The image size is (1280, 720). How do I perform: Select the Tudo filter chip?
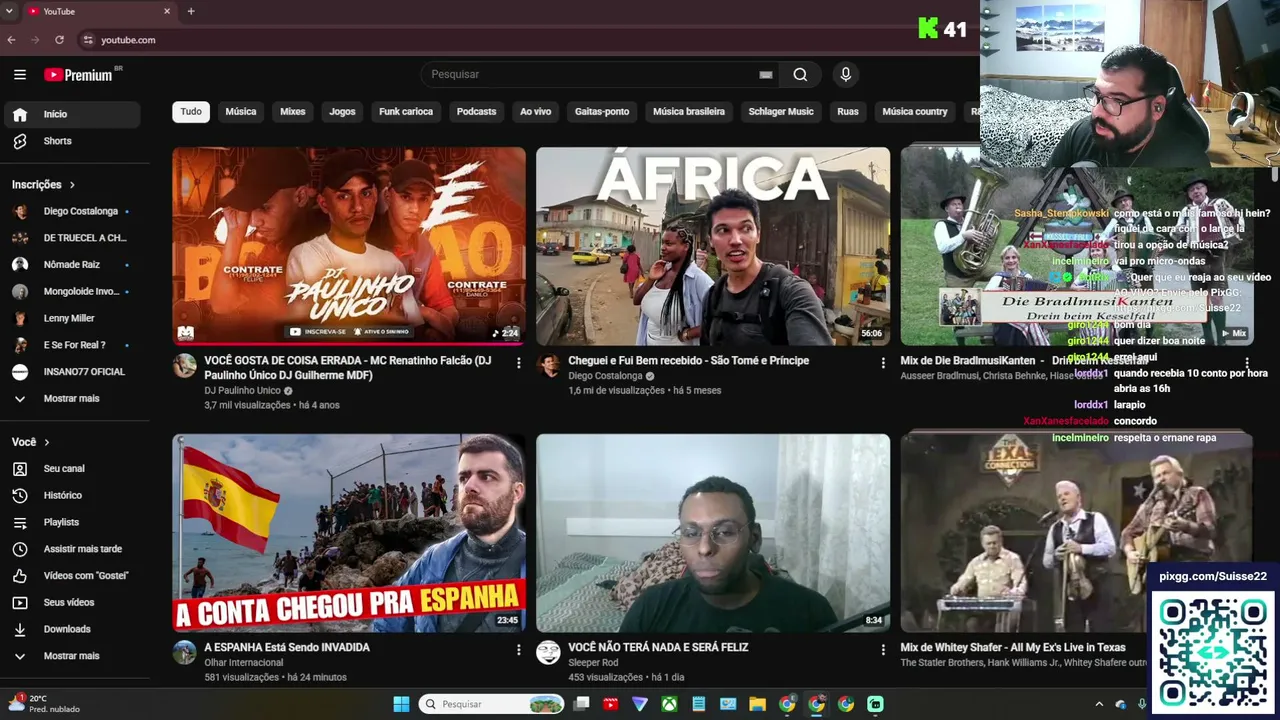coord(191,112)
